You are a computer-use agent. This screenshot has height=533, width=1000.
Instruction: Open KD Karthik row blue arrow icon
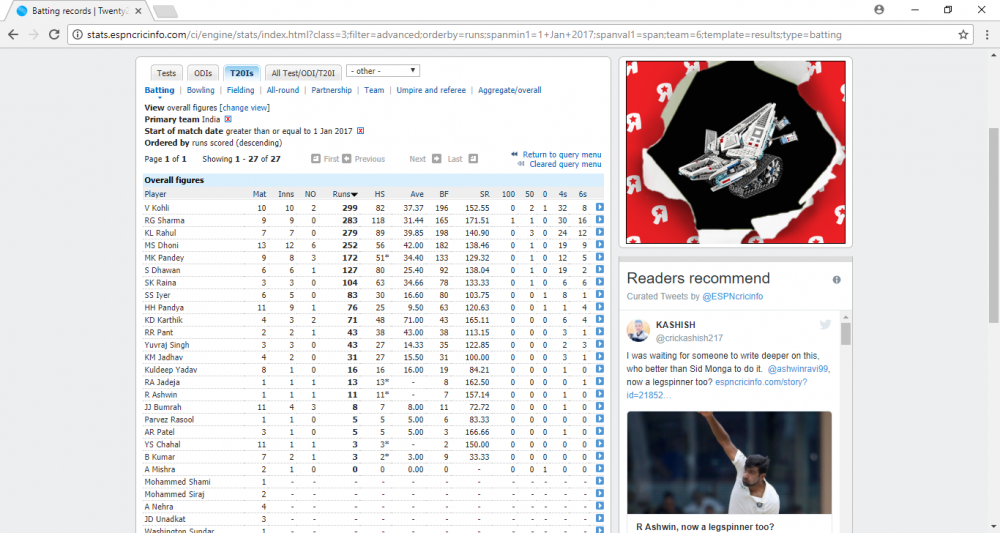(x=599, y=319)
